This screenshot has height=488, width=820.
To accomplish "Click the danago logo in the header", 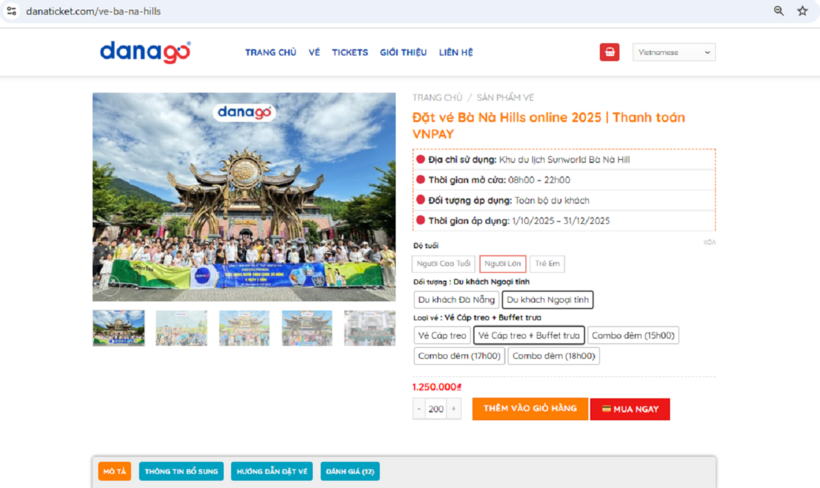I will pos(145,52).
